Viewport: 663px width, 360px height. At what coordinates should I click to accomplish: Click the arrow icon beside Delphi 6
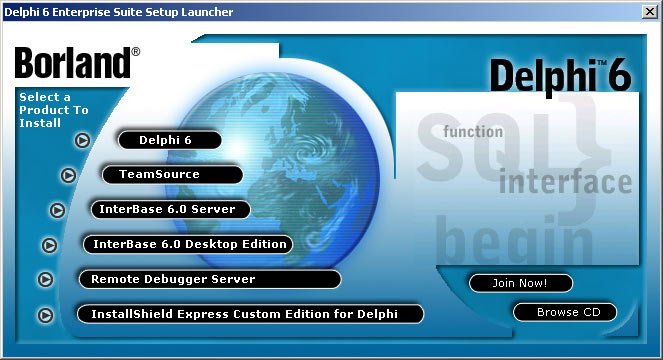pyautogui.click(x=82, y=140)
